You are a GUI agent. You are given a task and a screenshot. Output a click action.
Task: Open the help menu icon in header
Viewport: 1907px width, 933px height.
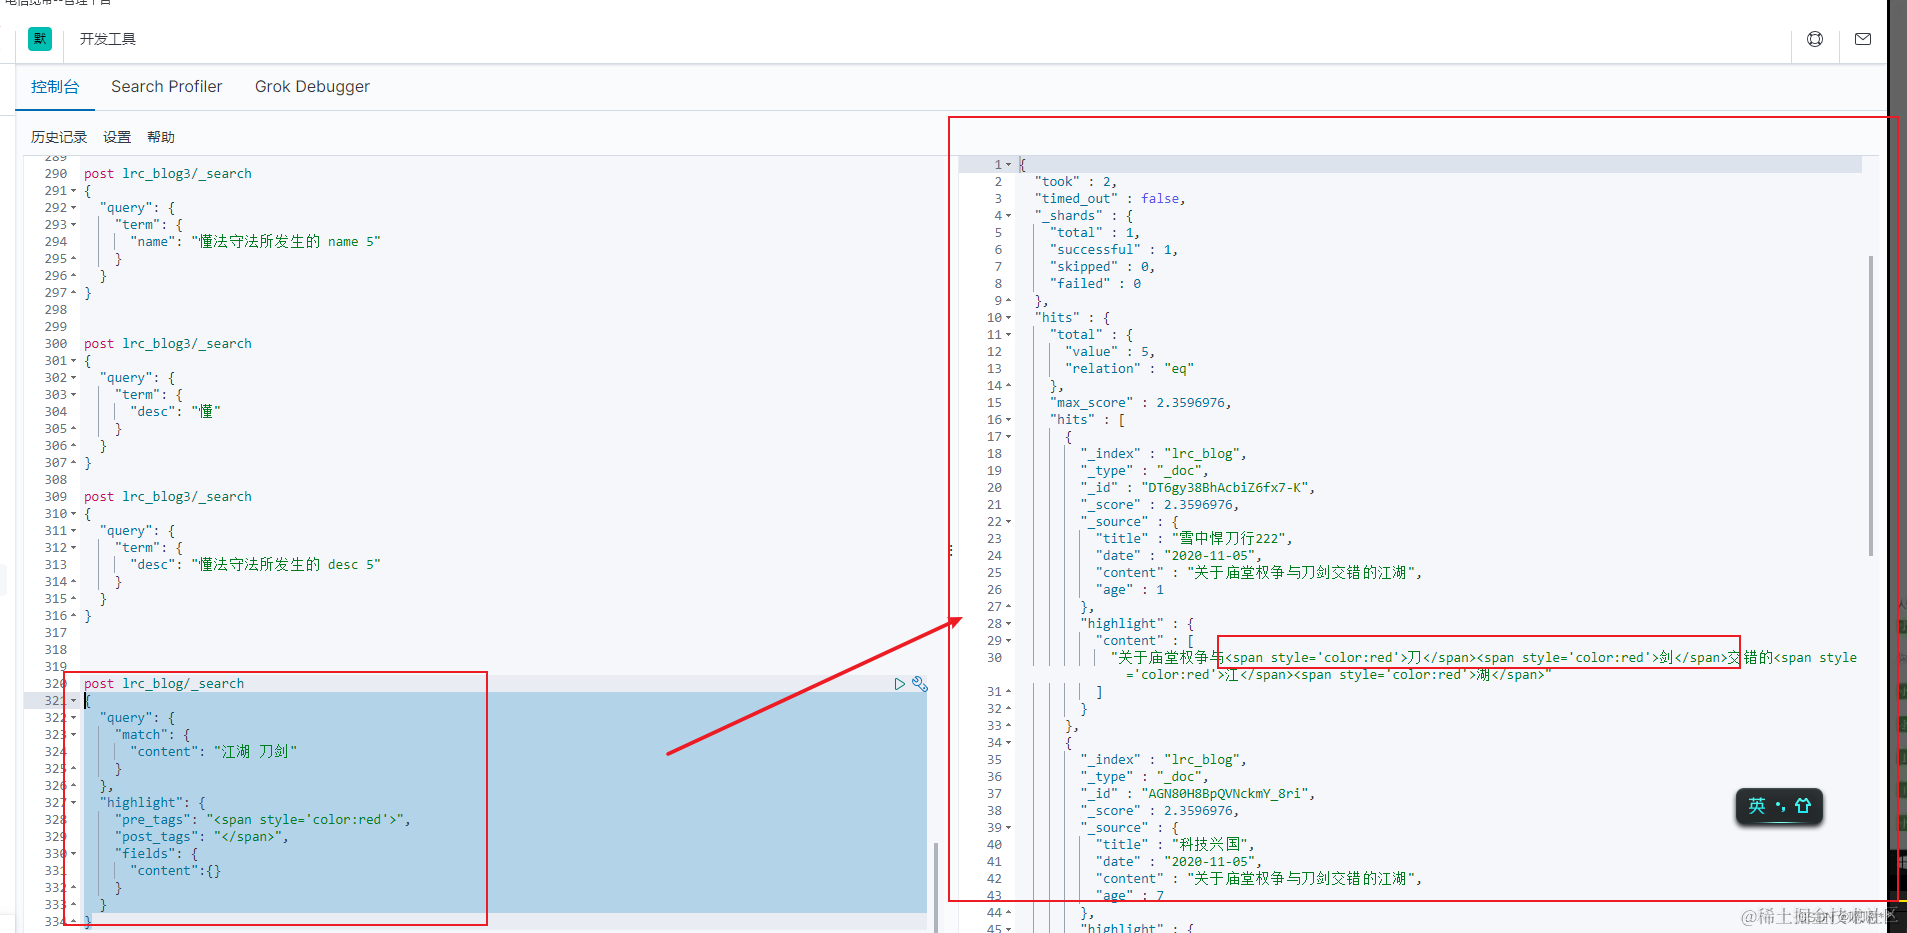(1815, 39)
